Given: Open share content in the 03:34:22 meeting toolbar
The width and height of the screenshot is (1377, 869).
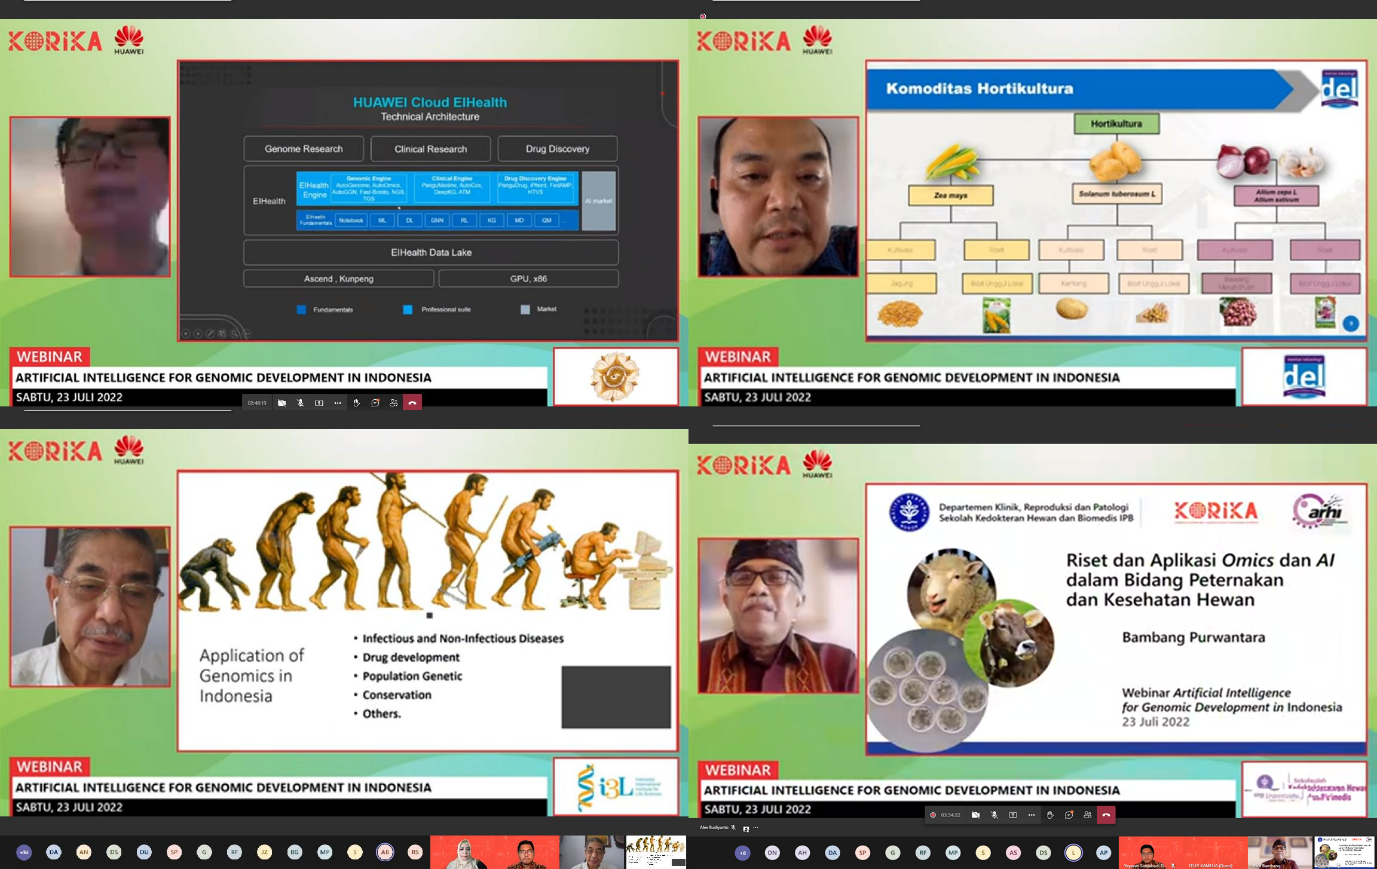Looking at the screenshot, I should pyautogui.click(x=1013, y=815).
